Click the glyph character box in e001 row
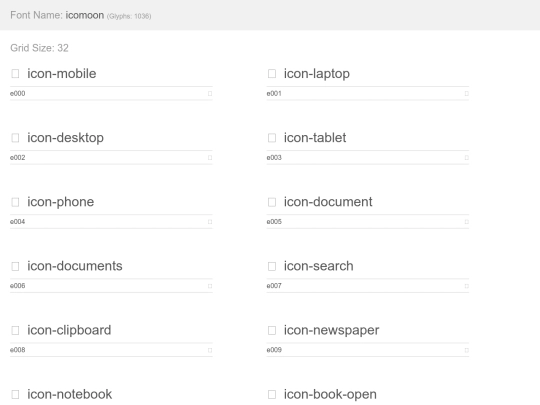 pos(466,94)
